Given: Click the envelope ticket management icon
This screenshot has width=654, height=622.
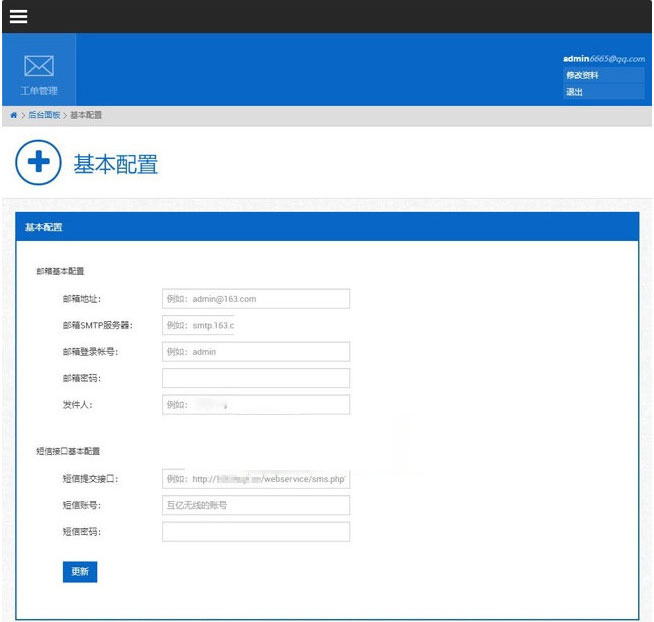Looking at the screenshot, I should 39,66.
